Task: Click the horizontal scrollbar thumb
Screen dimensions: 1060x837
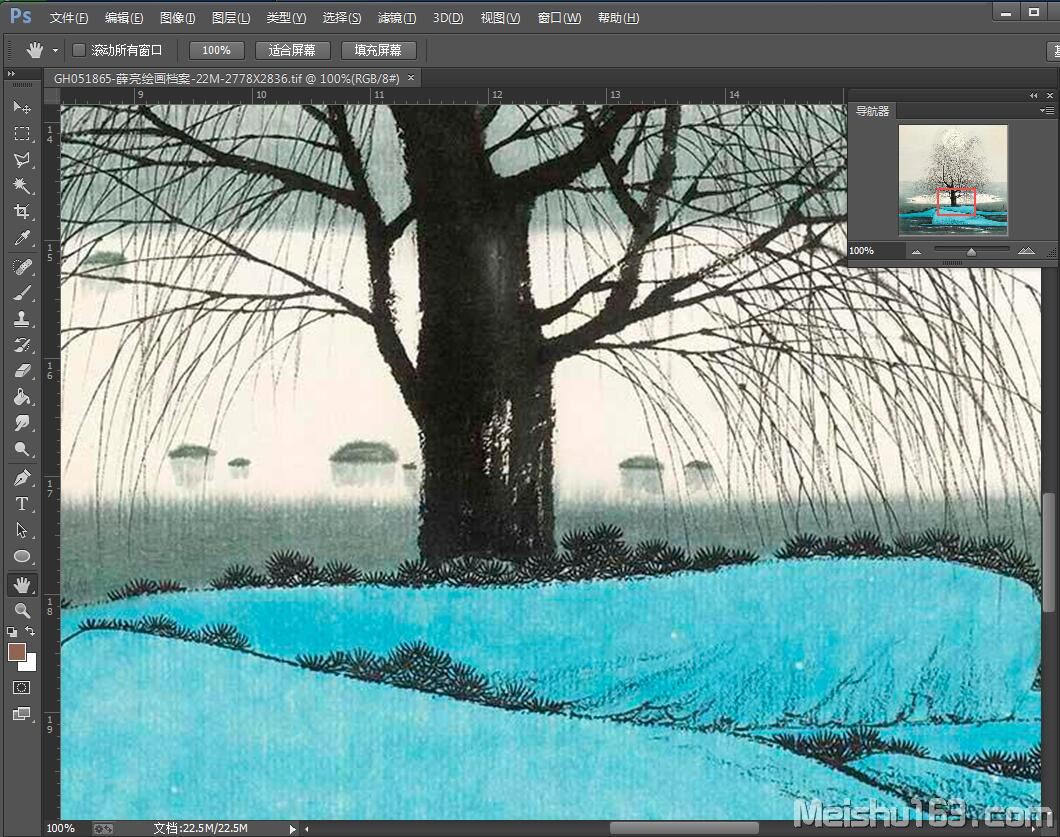Action: click(x=684, y=828)
